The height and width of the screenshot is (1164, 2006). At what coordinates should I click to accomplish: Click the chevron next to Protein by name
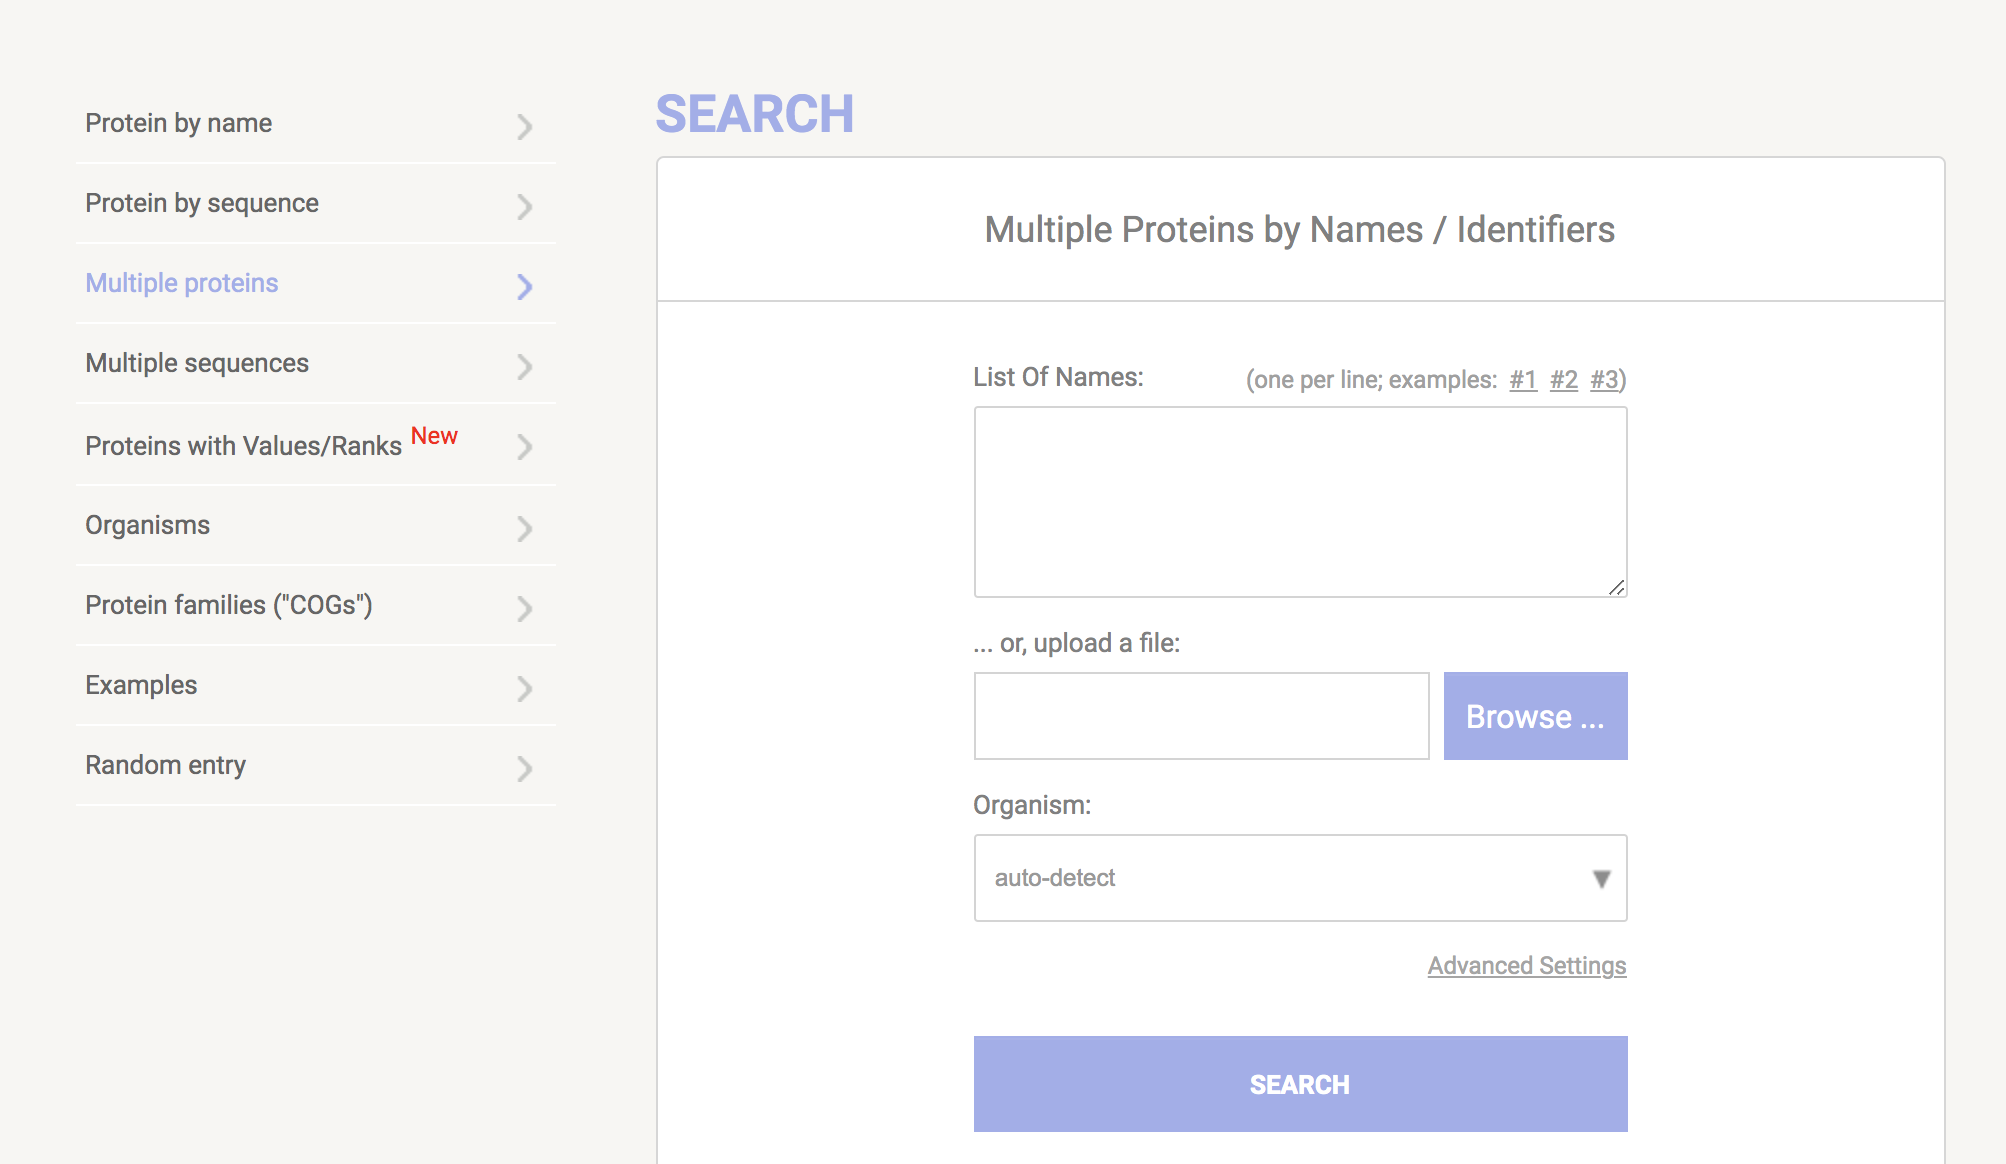(x=524, y=126)
